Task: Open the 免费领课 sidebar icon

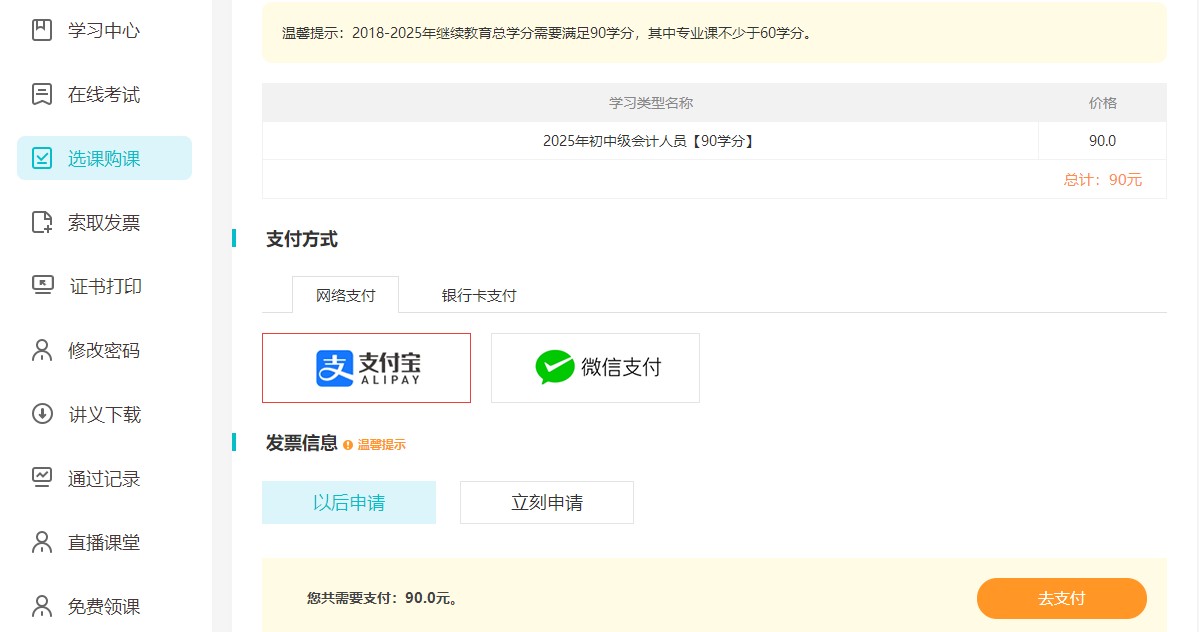Action: click(41, 606)
